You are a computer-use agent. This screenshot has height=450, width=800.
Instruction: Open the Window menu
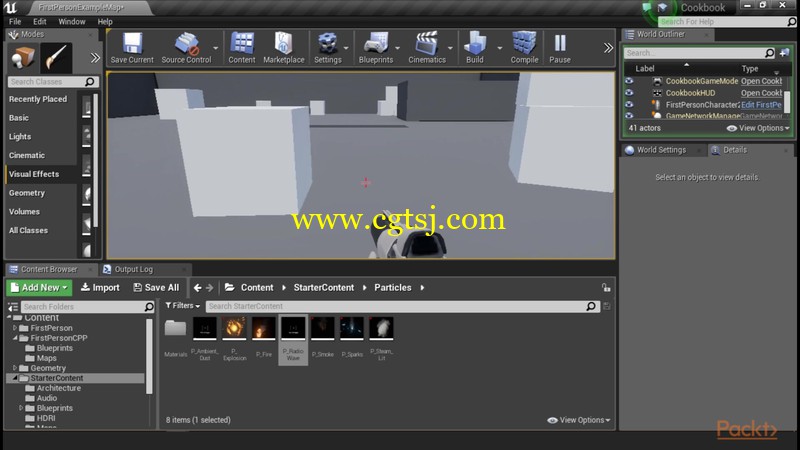click(x=71, y=21)
